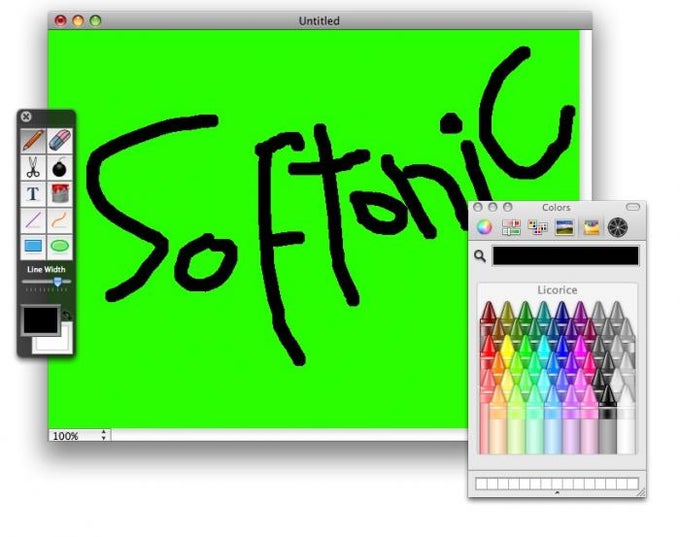Select the Eraser tool
680x537 pixels.
tap(60, 141)
